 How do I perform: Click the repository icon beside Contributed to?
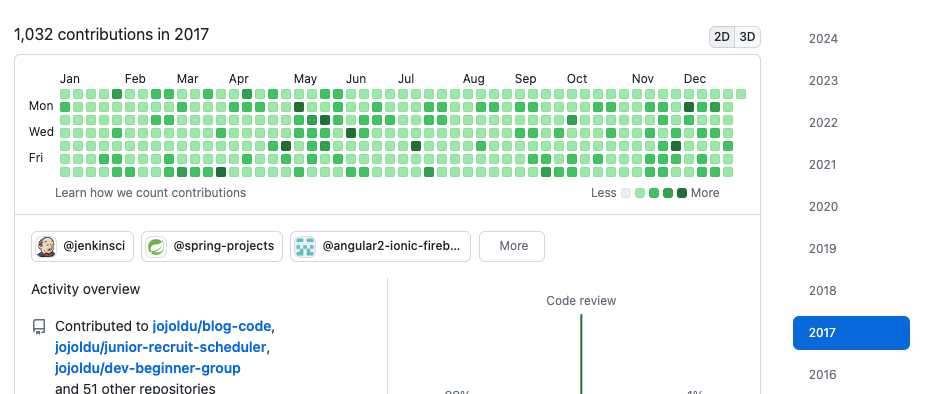(39, 327)
